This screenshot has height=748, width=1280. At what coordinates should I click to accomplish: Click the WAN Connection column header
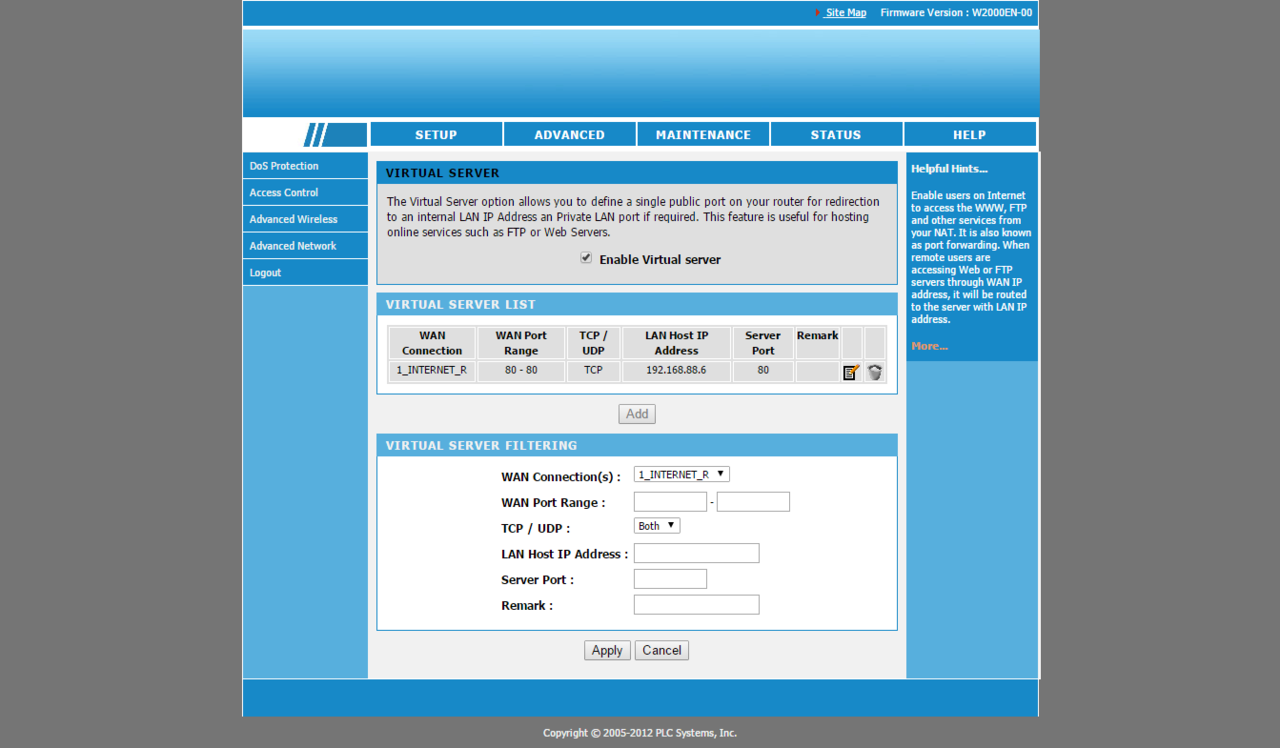coord(432,343)
